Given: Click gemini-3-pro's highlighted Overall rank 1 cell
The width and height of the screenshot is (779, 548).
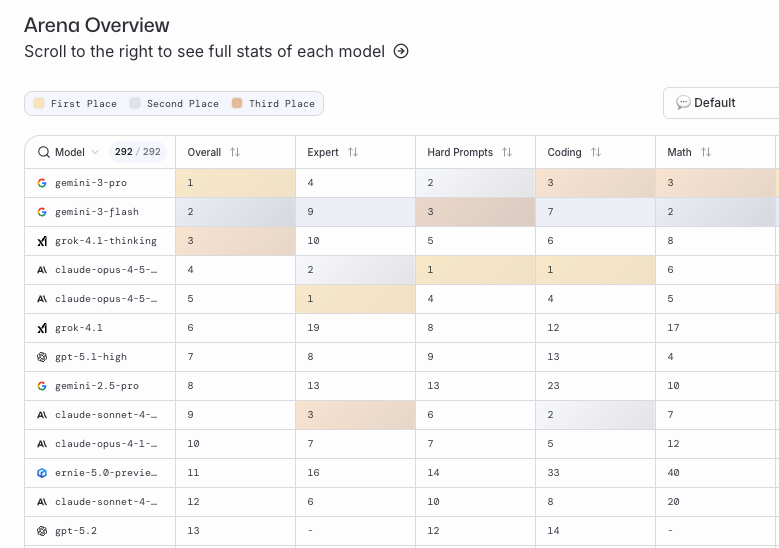Looking at the screenshot, I should [x=235, y=183].
